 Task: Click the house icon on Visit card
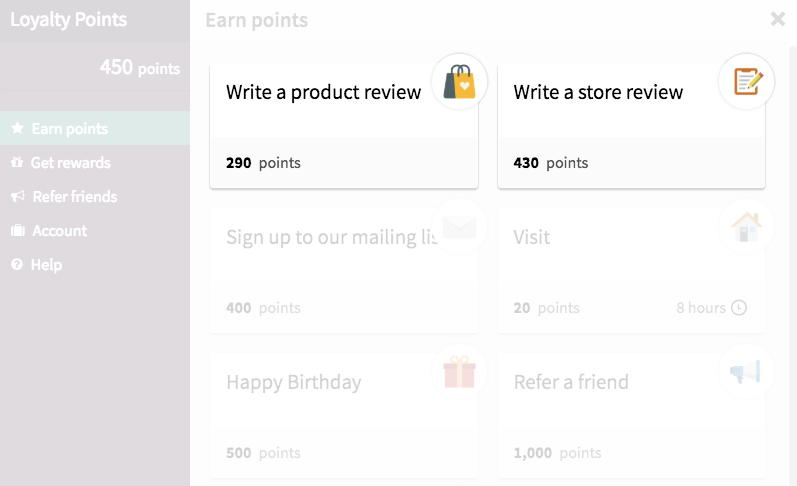click(746, 227)
